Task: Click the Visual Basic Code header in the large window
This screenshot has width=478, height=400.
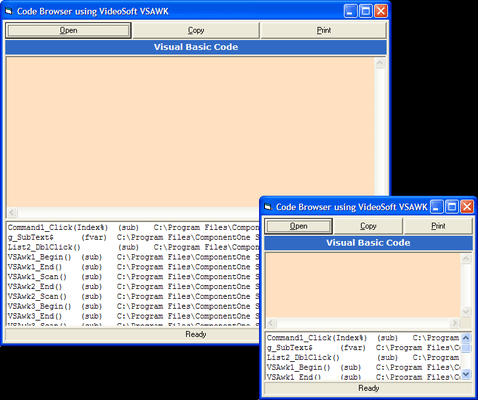Action: [196, 47]
